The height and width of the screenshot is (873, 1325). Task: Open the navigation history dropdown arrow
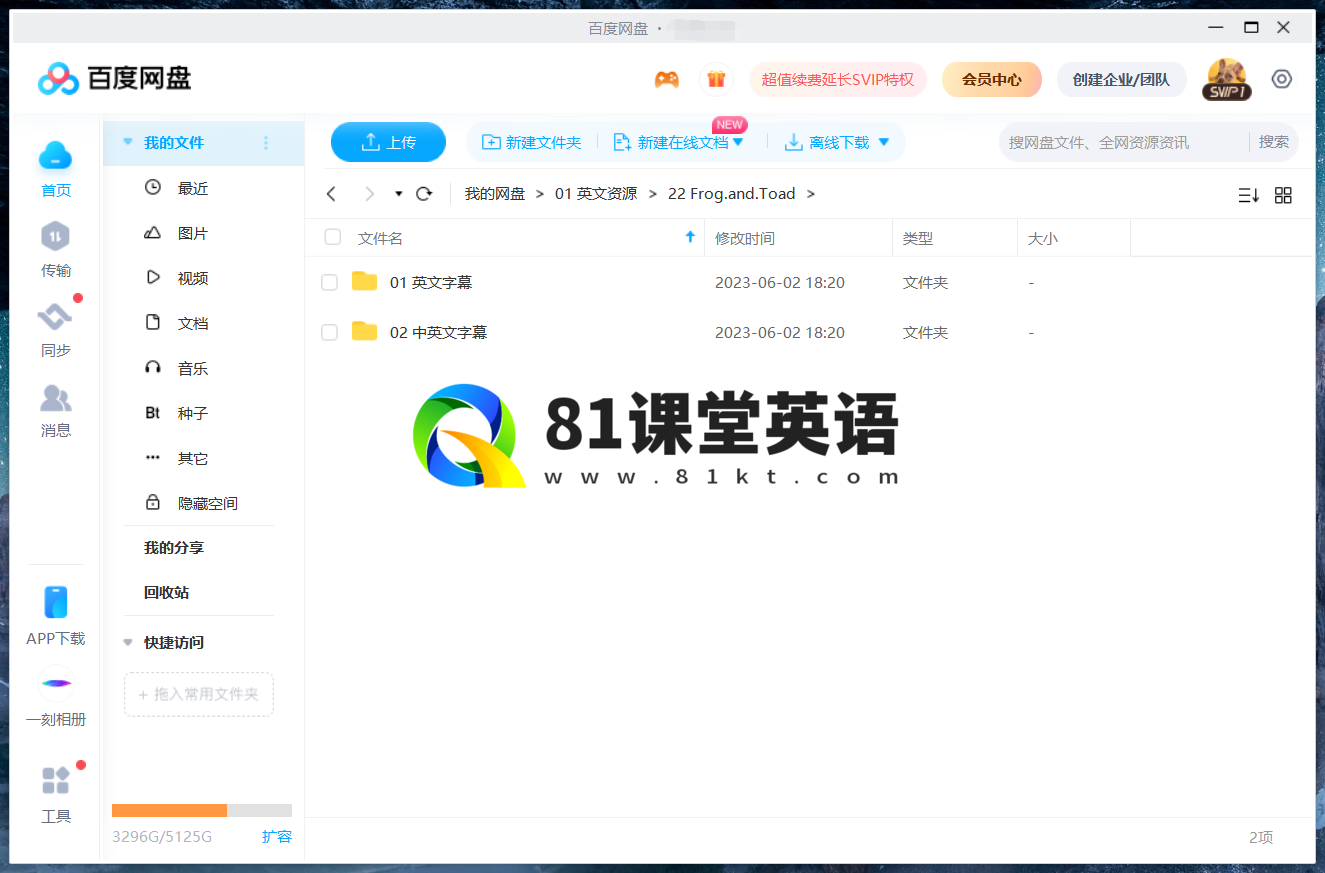tap(399, 194)
